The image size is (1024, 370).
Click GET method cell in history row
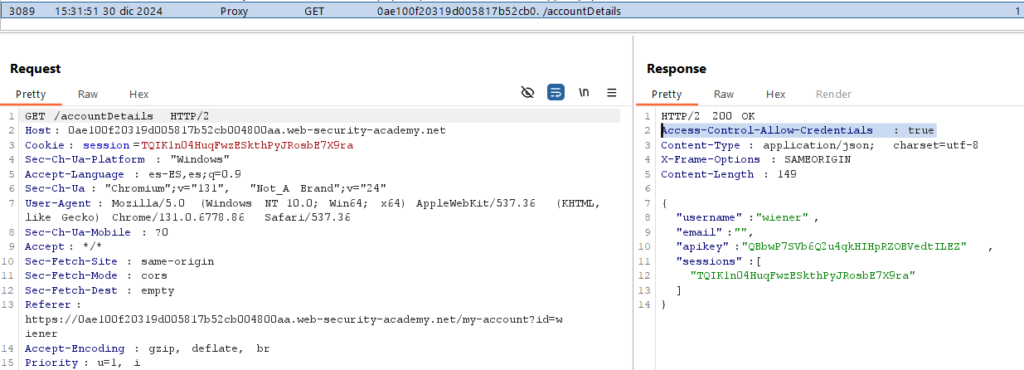click(x=313, y=11)
